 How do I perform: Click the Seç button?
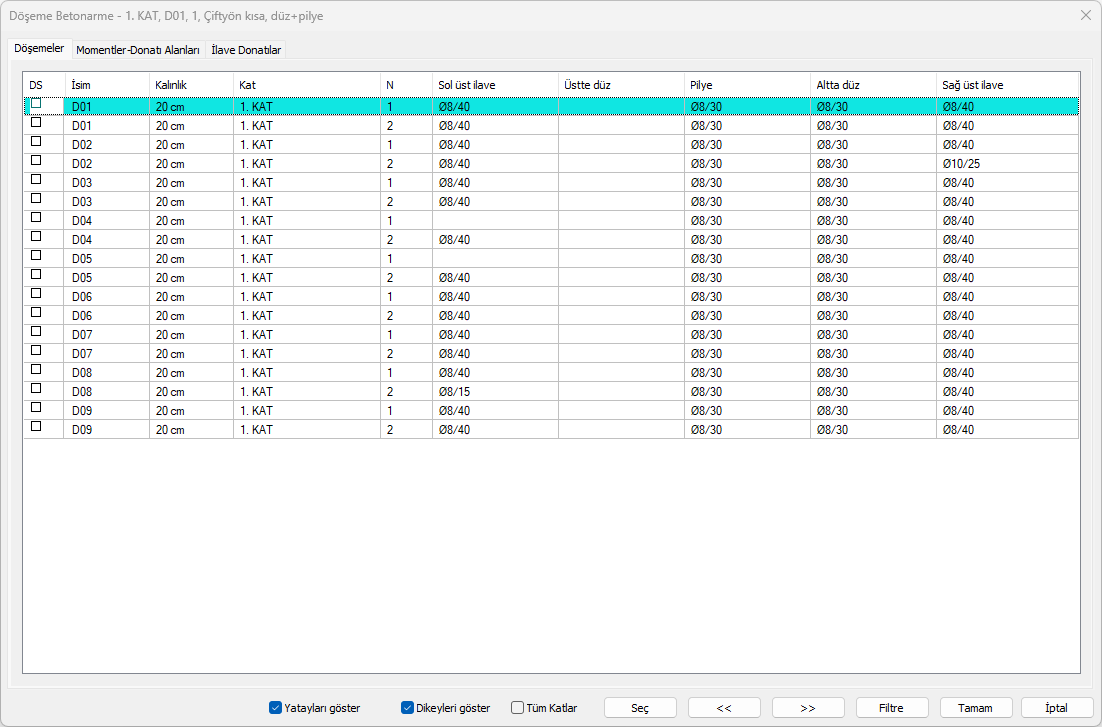click(x=640, y=708)
